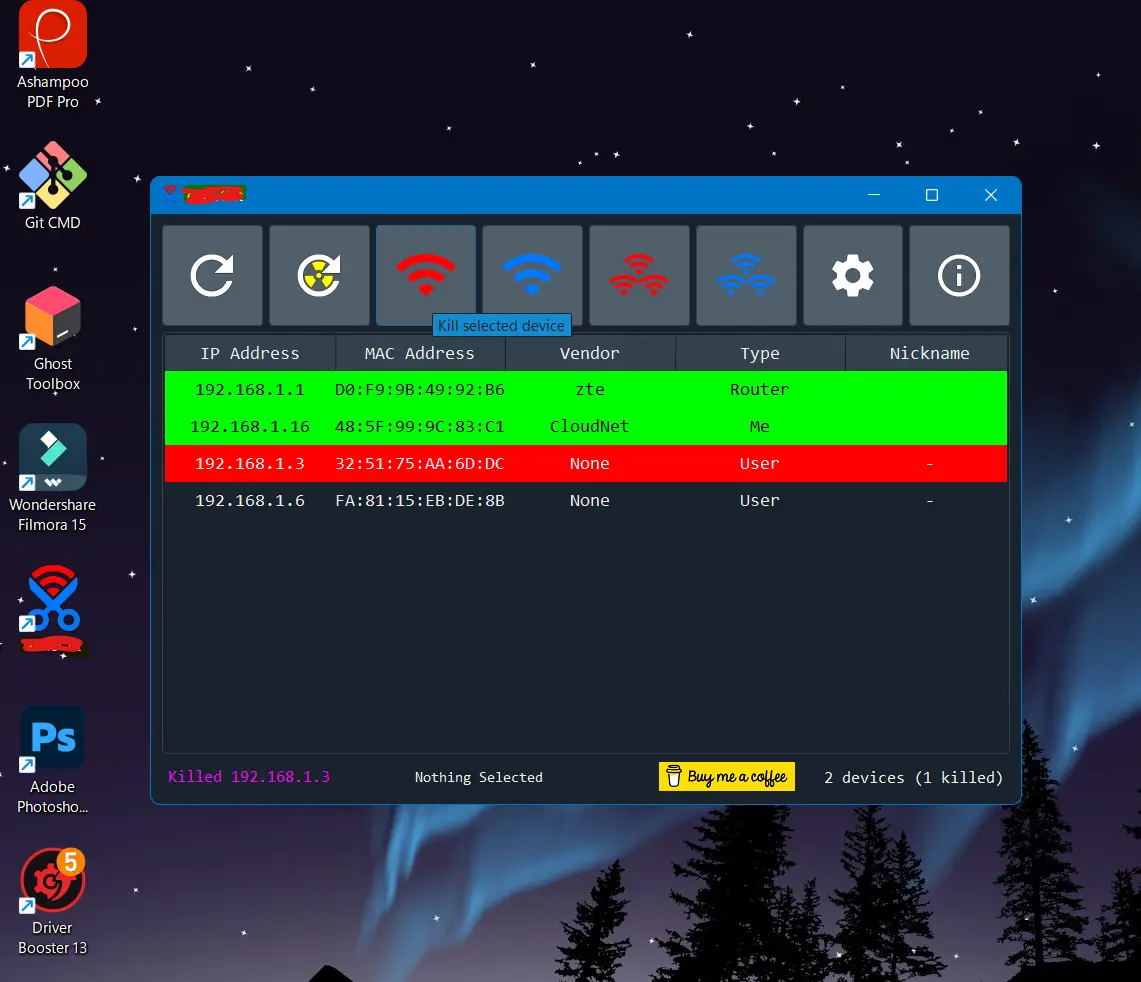Close the network tool window

click(990, 194)
